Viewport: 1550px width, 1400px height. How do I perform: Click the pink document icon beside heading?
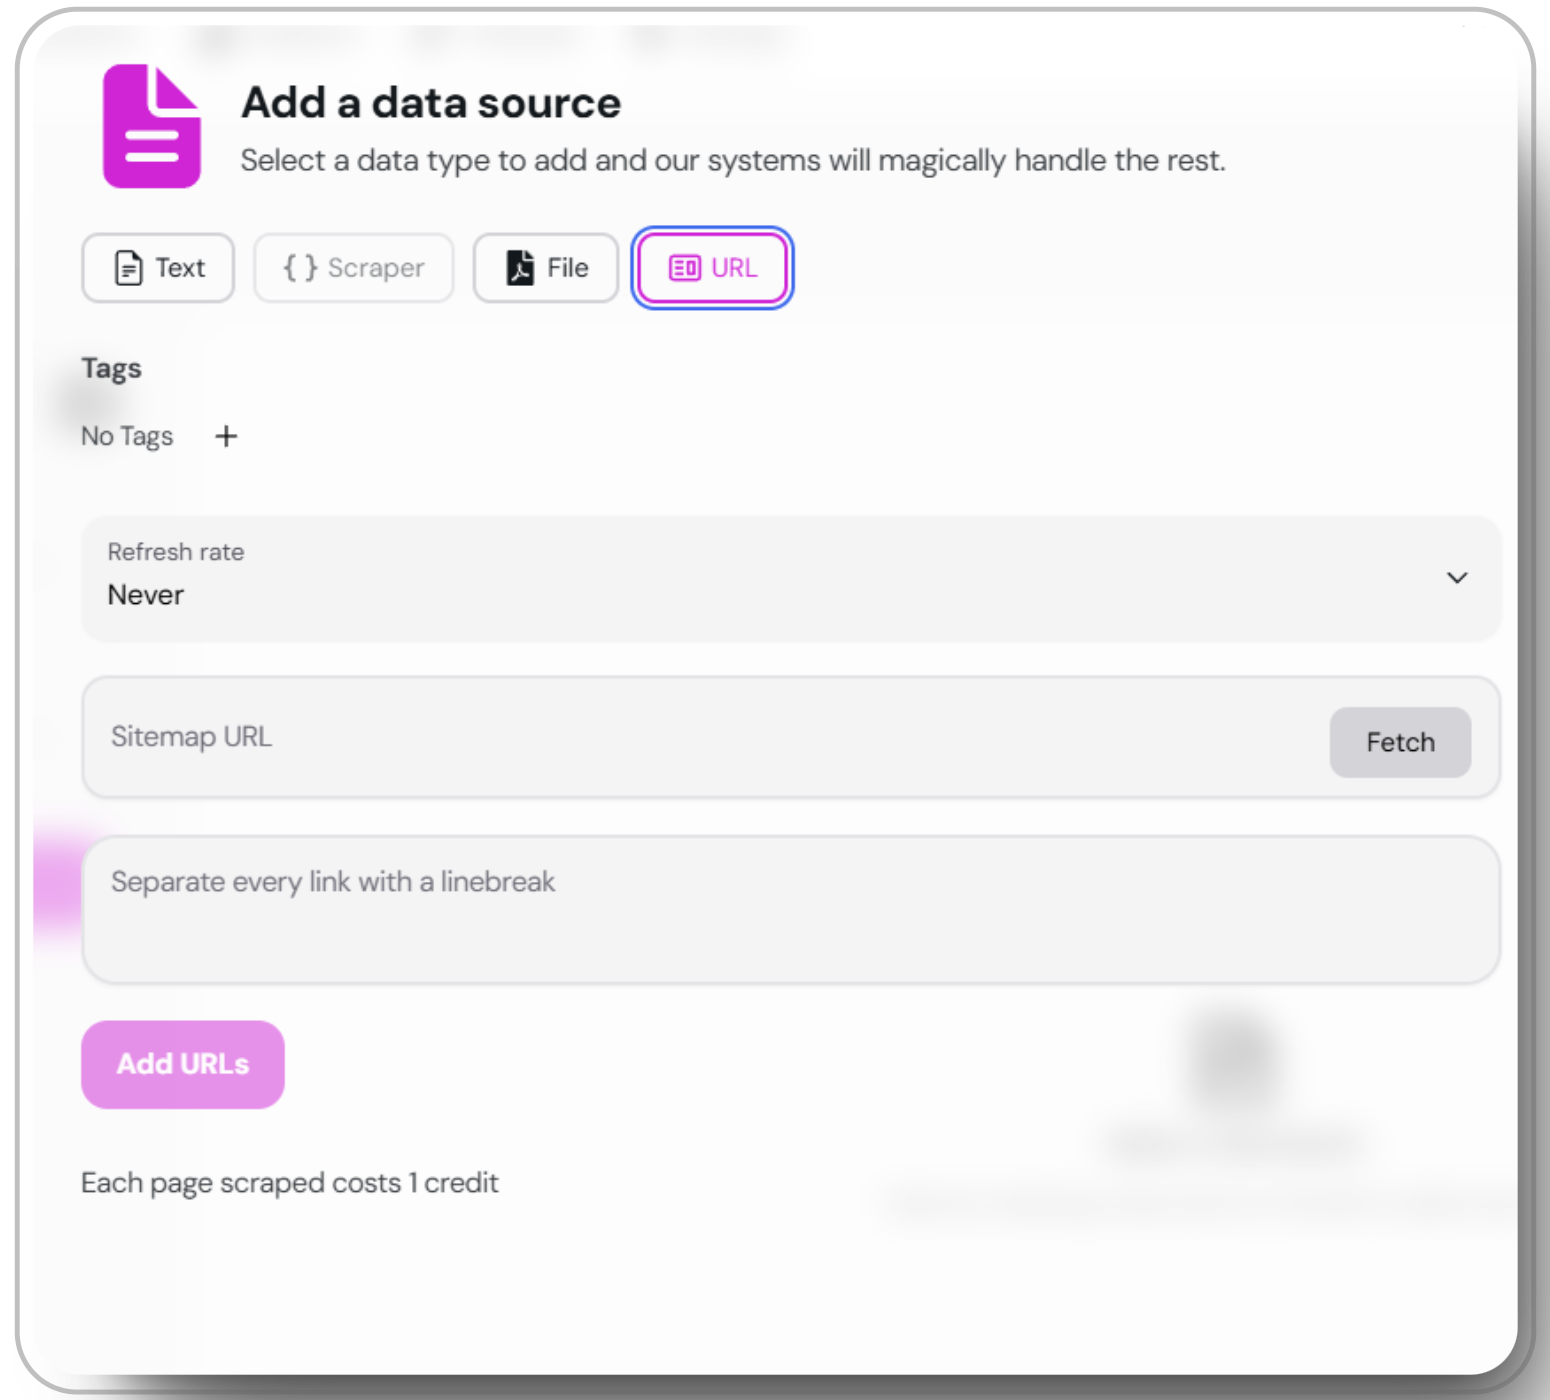pos(152,126)
